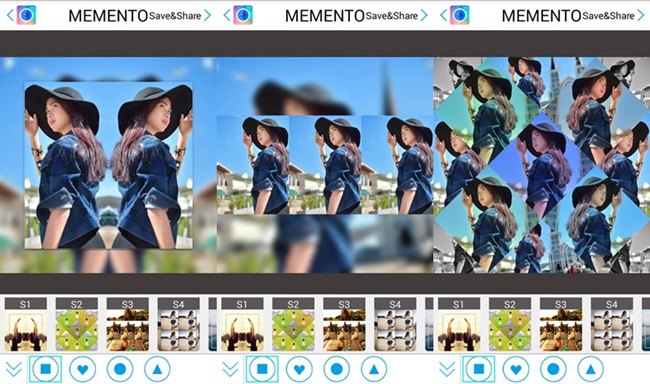The height and width of the screenshot is (384, 650).
Task: Choose S4 style on diamond-collage screen
Action: 612,324
